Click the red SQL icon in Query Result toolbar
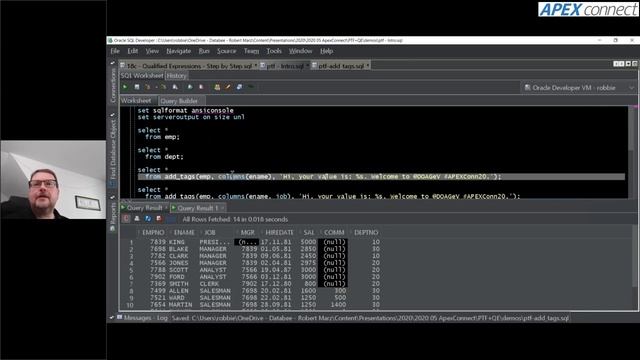 tap(159, 219)
